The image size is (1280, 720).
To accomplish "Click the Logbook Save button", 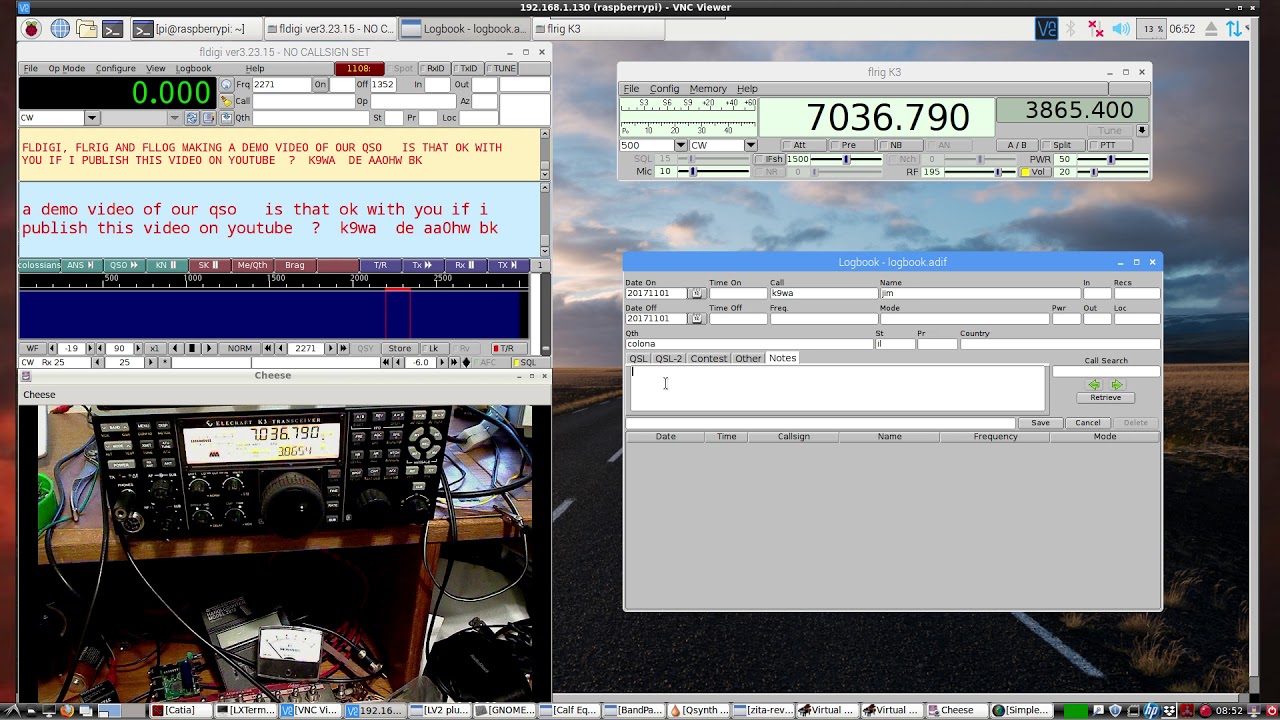I will click(x=1040, y=423).
